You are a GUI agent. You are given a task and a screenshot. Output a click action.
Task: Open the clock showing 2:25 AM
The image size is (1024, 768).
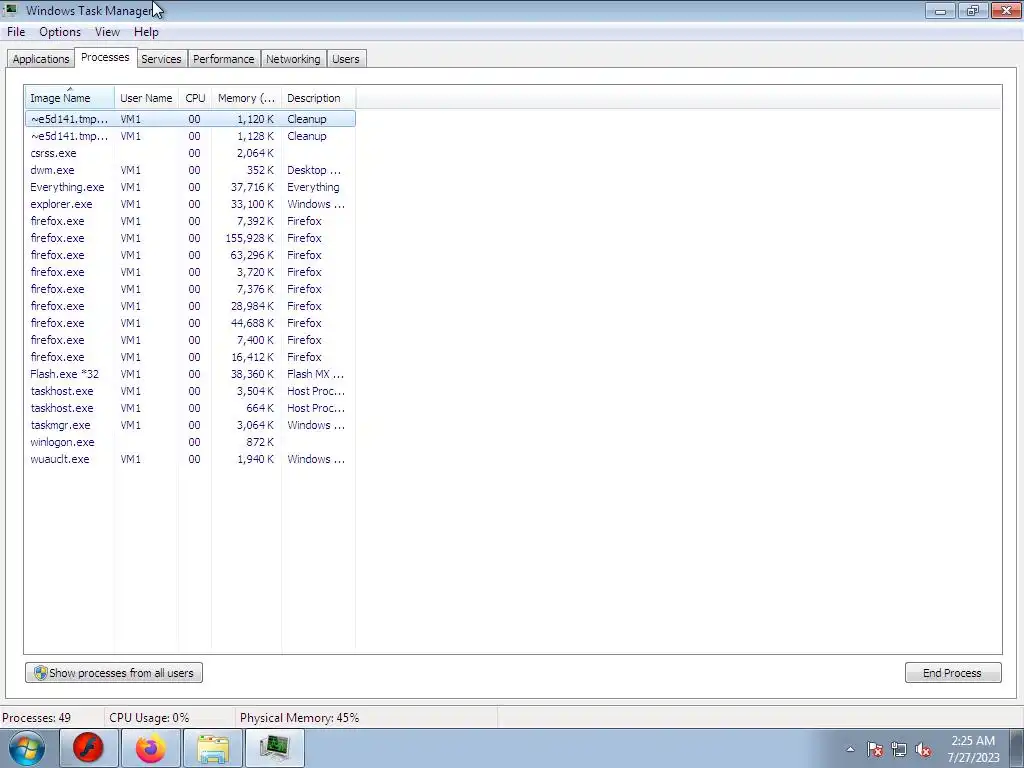coord(973,749)
